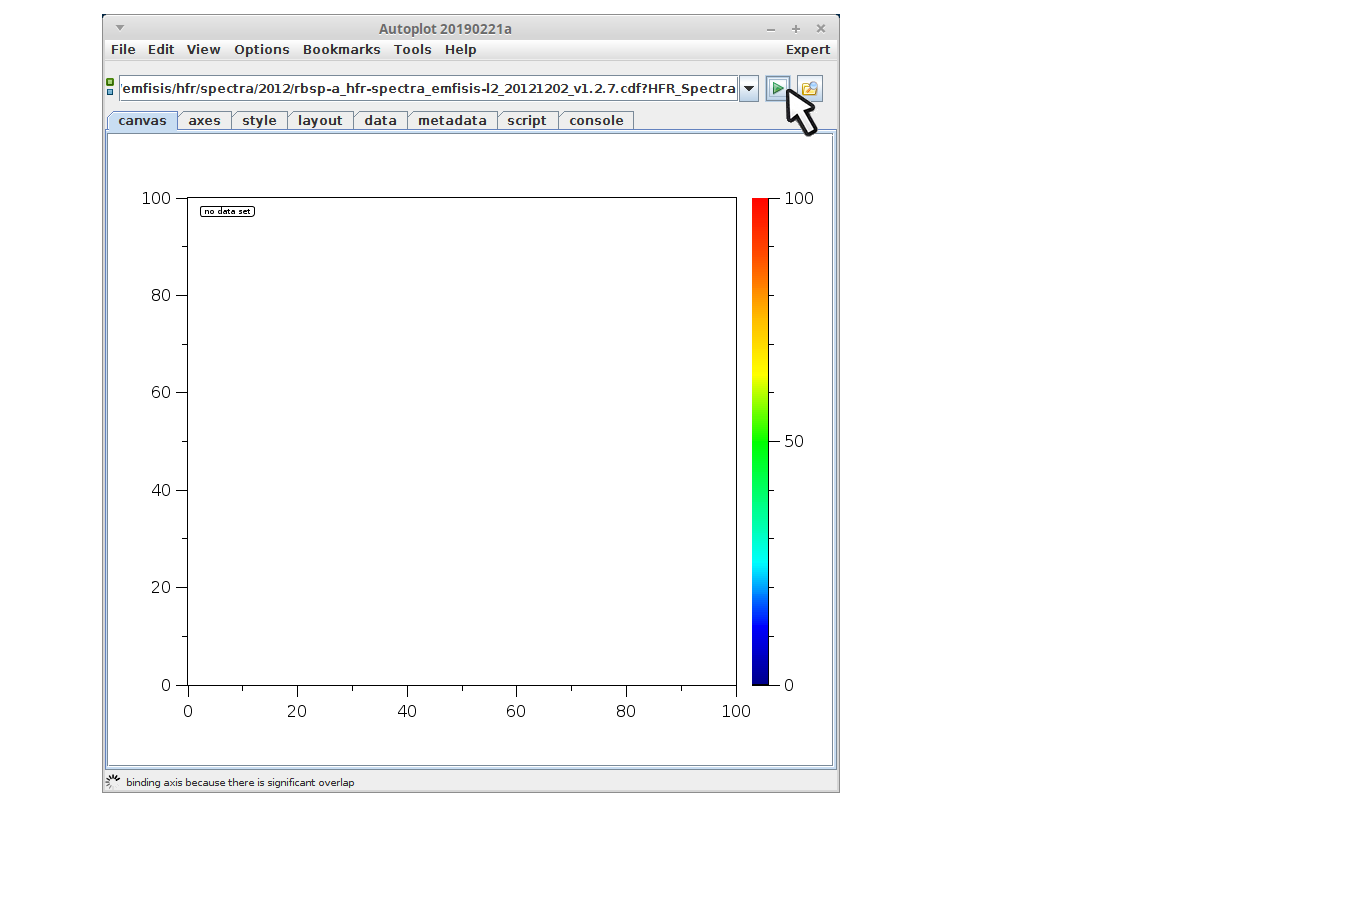Go to the layout tab
Viewport: 1345px width, 916px height.
coord(320,121)
